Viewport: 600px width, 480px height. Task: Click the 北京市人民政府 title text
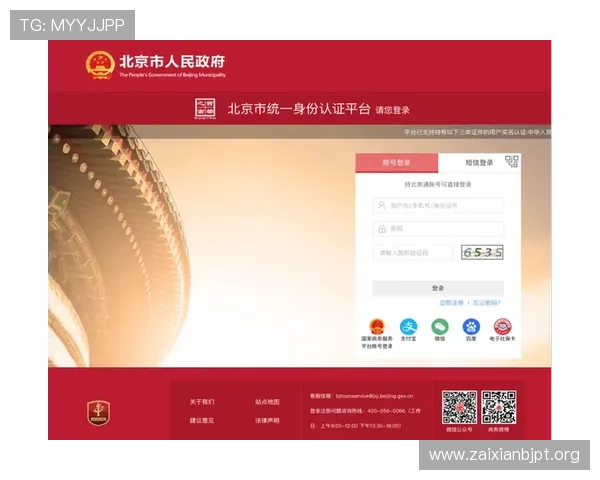tap(172, 61)
